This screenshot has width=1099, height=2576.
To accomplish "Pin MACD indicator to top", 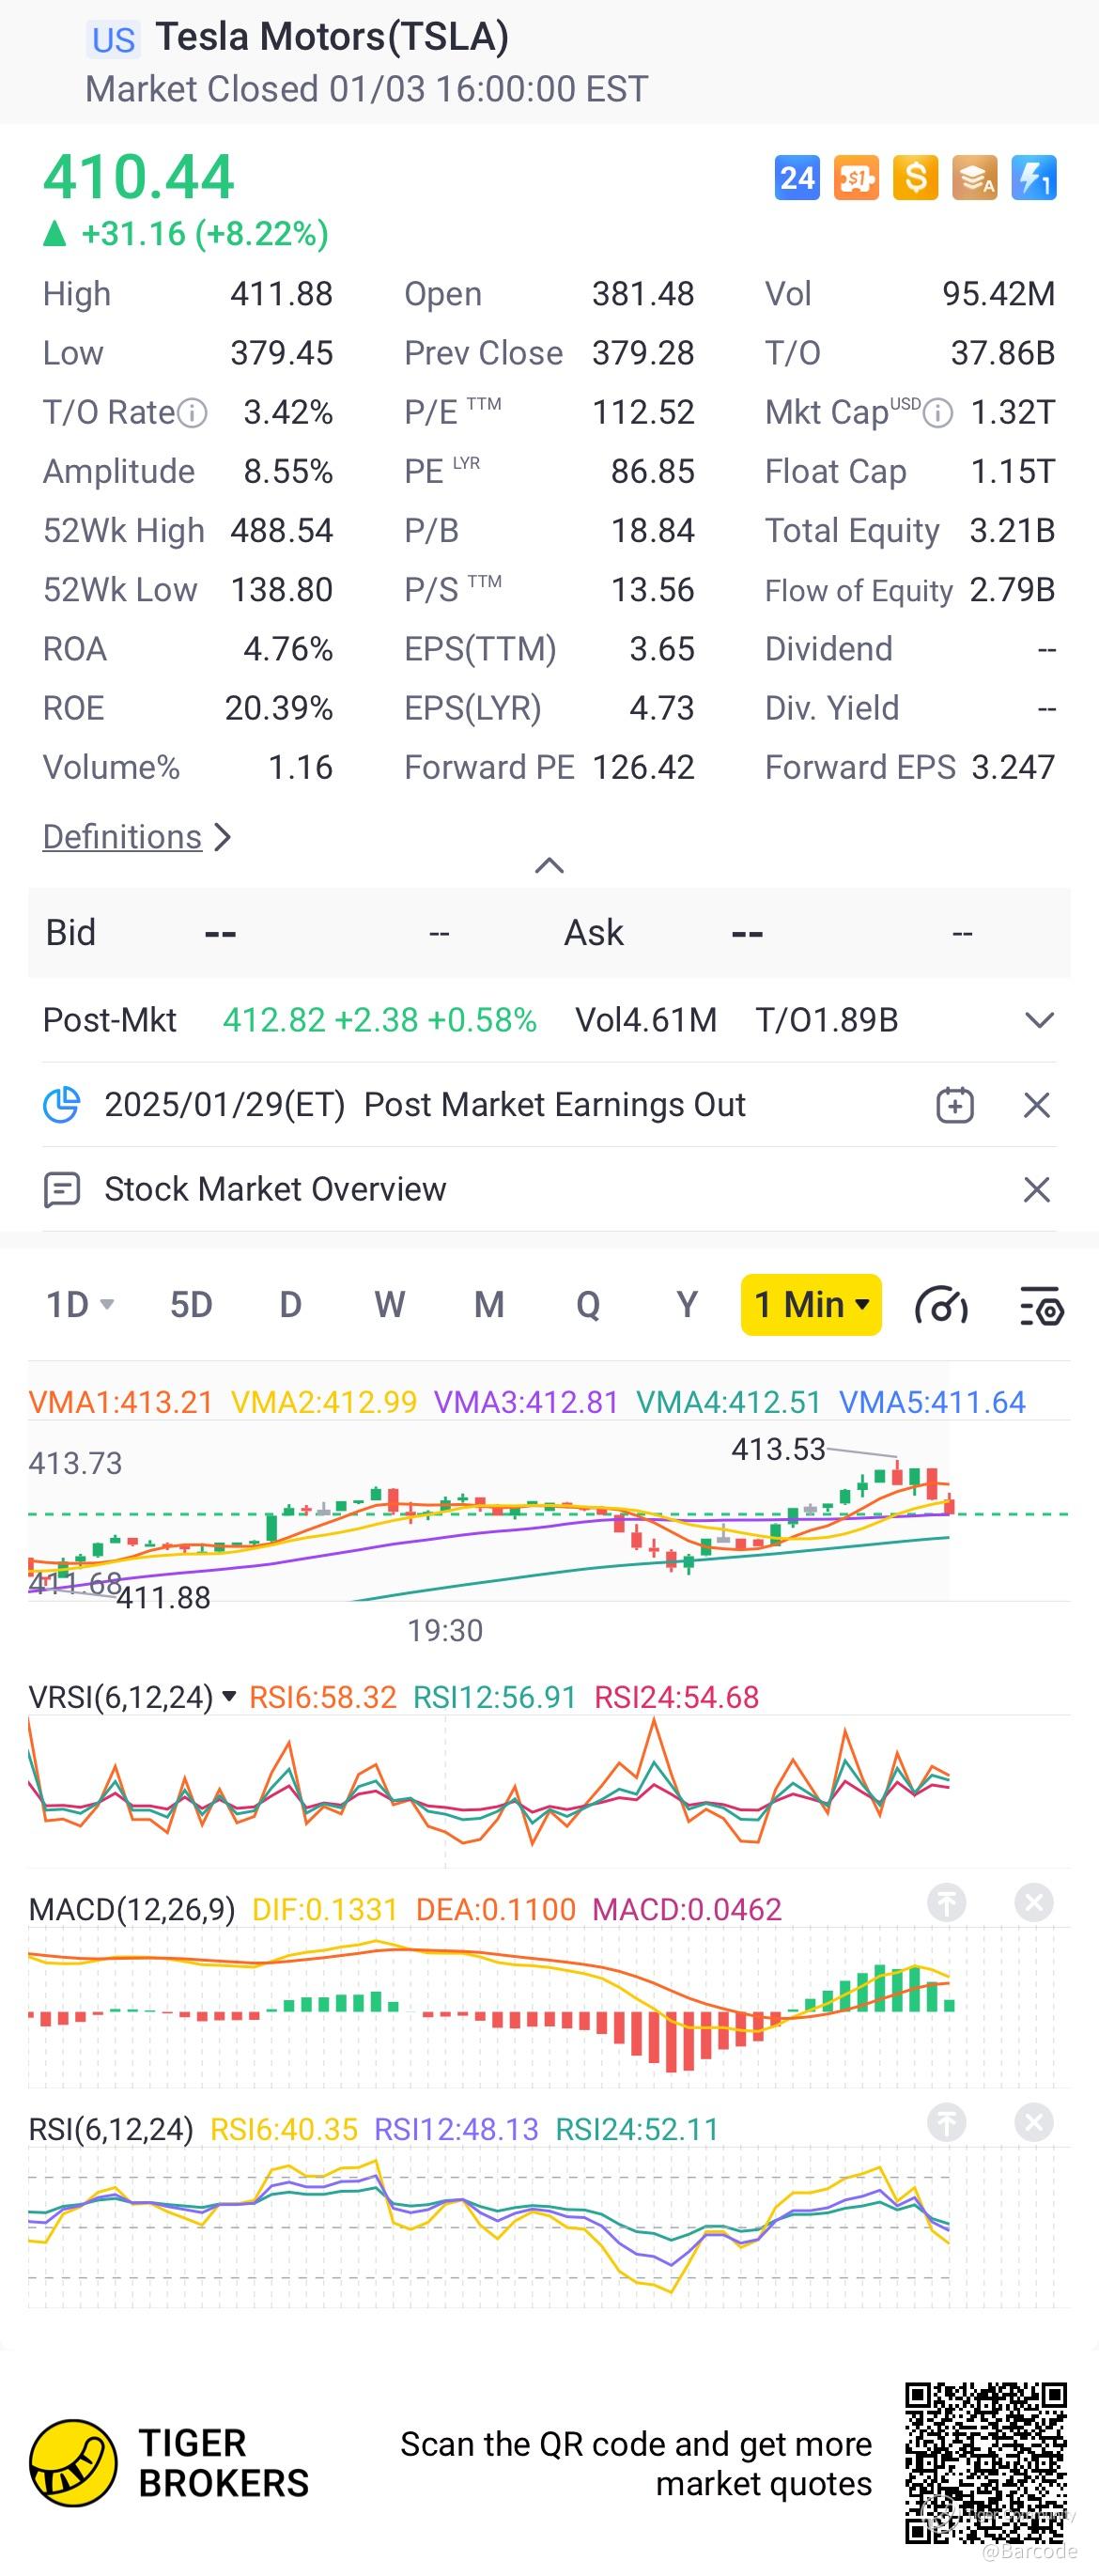I will 946,1901.
